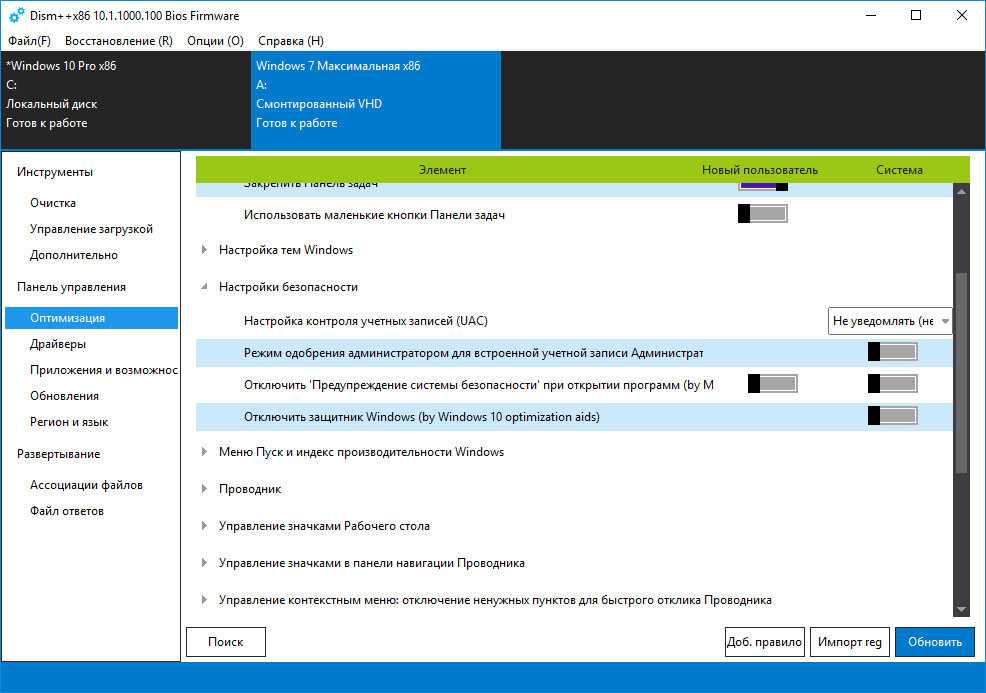
Task: Click the Обновить button
Action: coord(934,642)
